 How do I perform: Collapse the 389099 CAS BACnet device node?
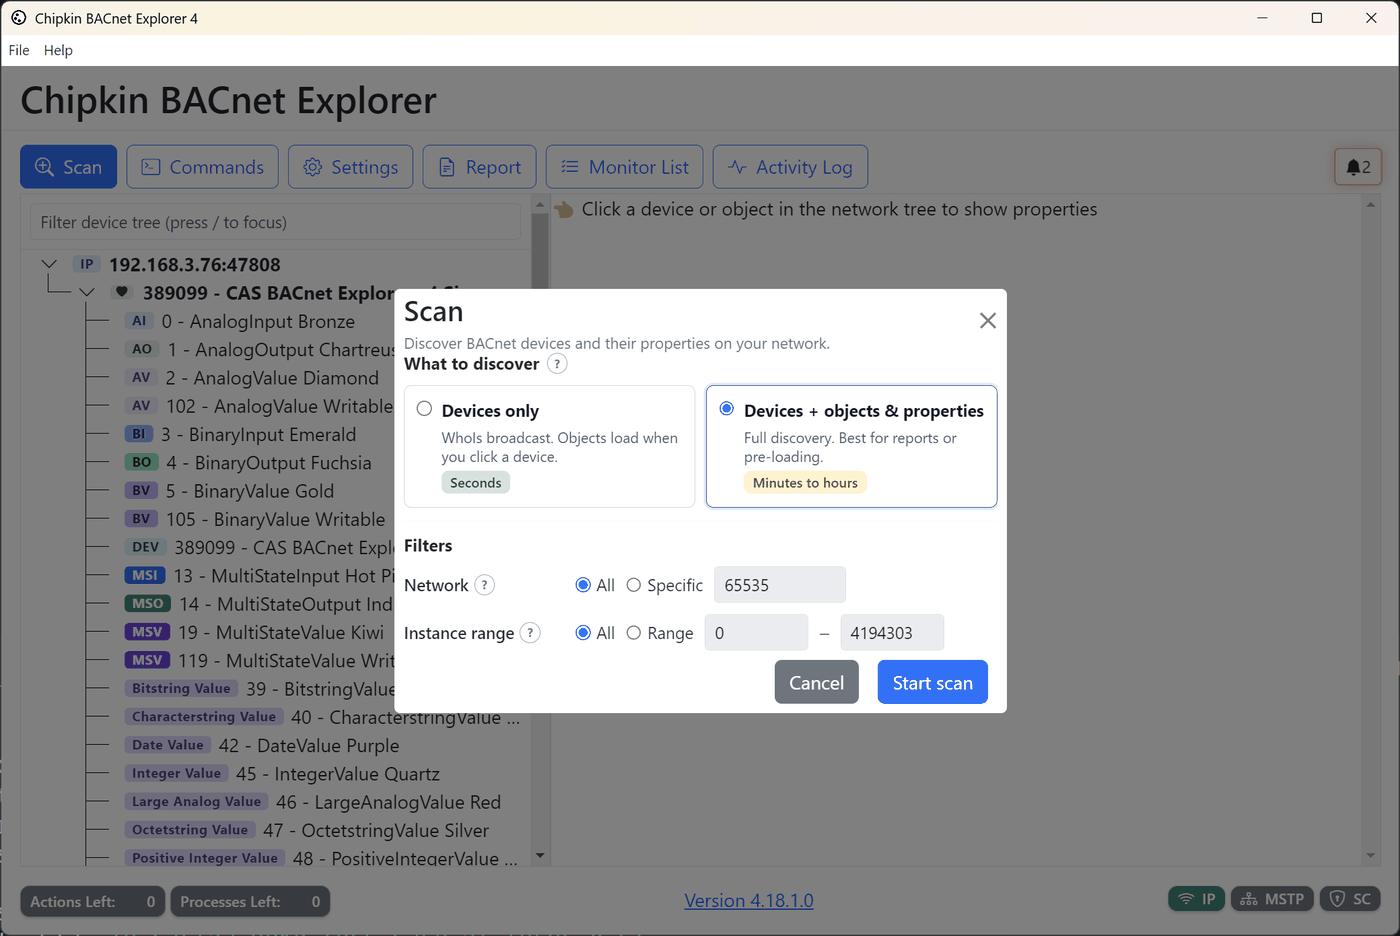coord(87,292)
